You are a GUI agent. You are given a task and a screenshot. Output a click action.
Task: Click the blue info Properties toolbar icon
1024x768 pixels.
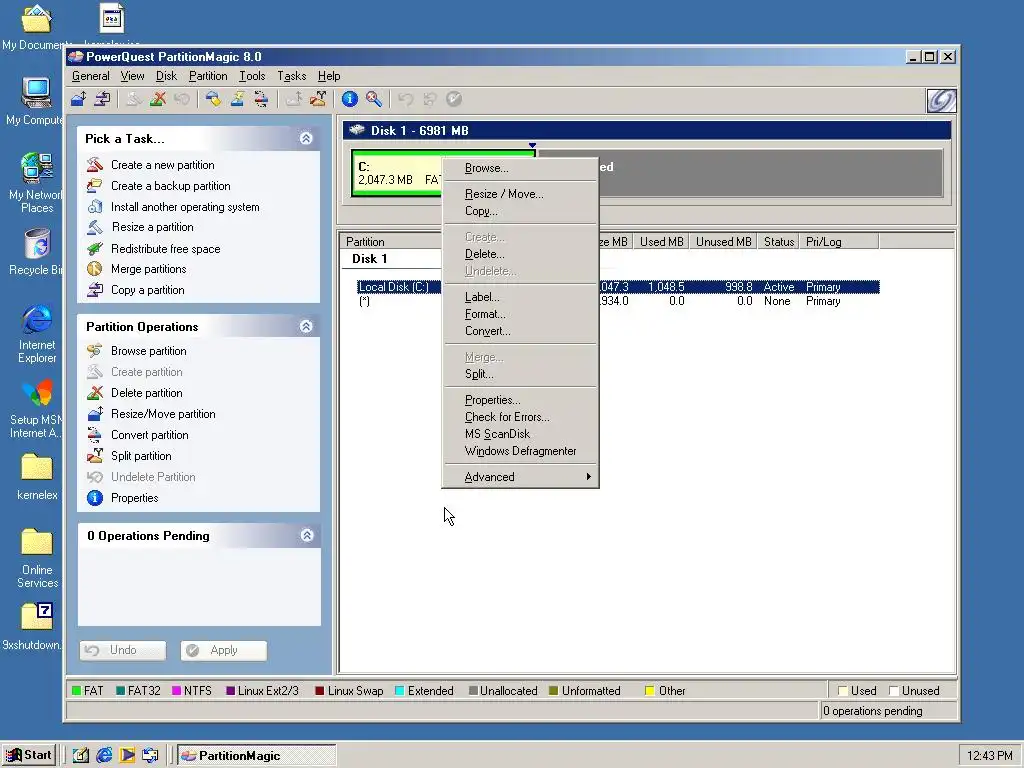[350, 99]
